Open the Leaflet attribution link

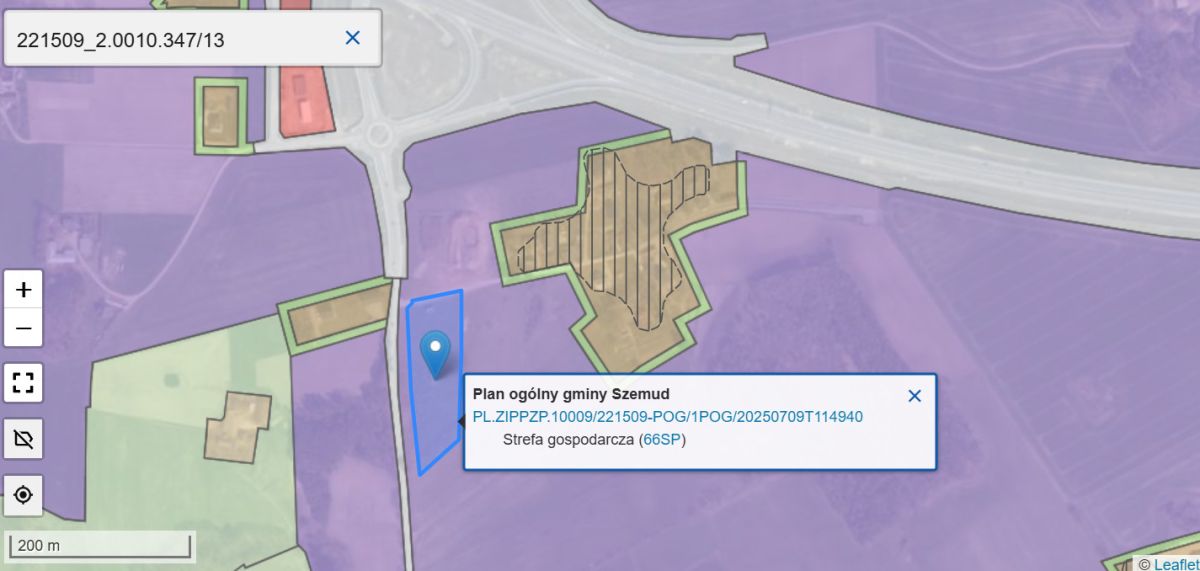point(1174,564)
